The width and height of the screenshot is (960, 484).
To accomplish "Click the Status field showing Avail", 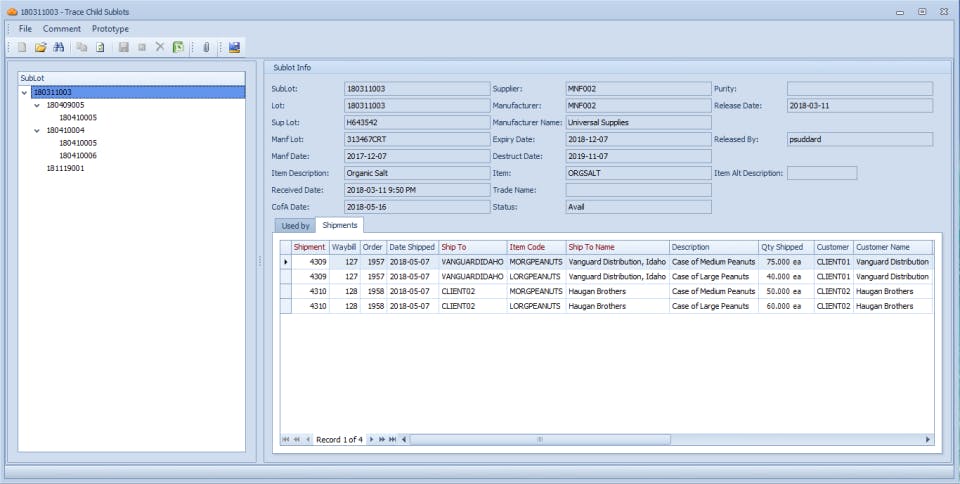I will click(639, 207).
